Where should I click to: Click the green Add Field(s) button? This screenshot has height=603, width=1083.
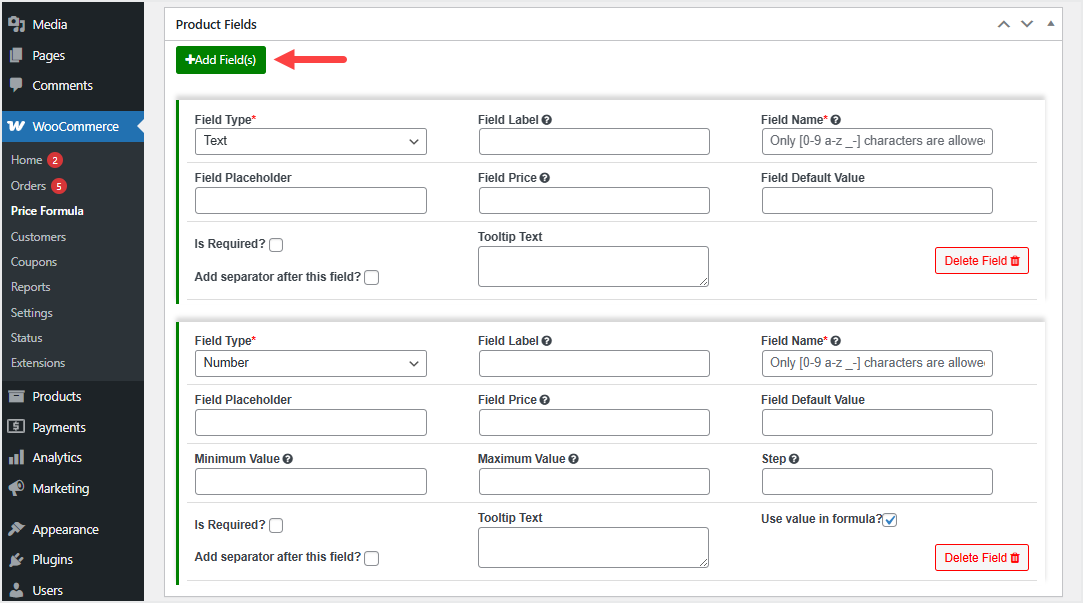pos(221,60)
